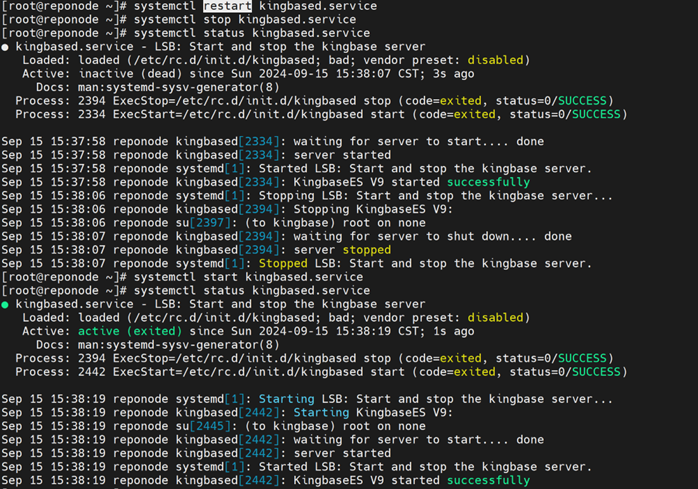Click blue "Starting" in the kingbased[2442] line
The height and width of the screenshot is (489, 698).
tap(321, 412)
